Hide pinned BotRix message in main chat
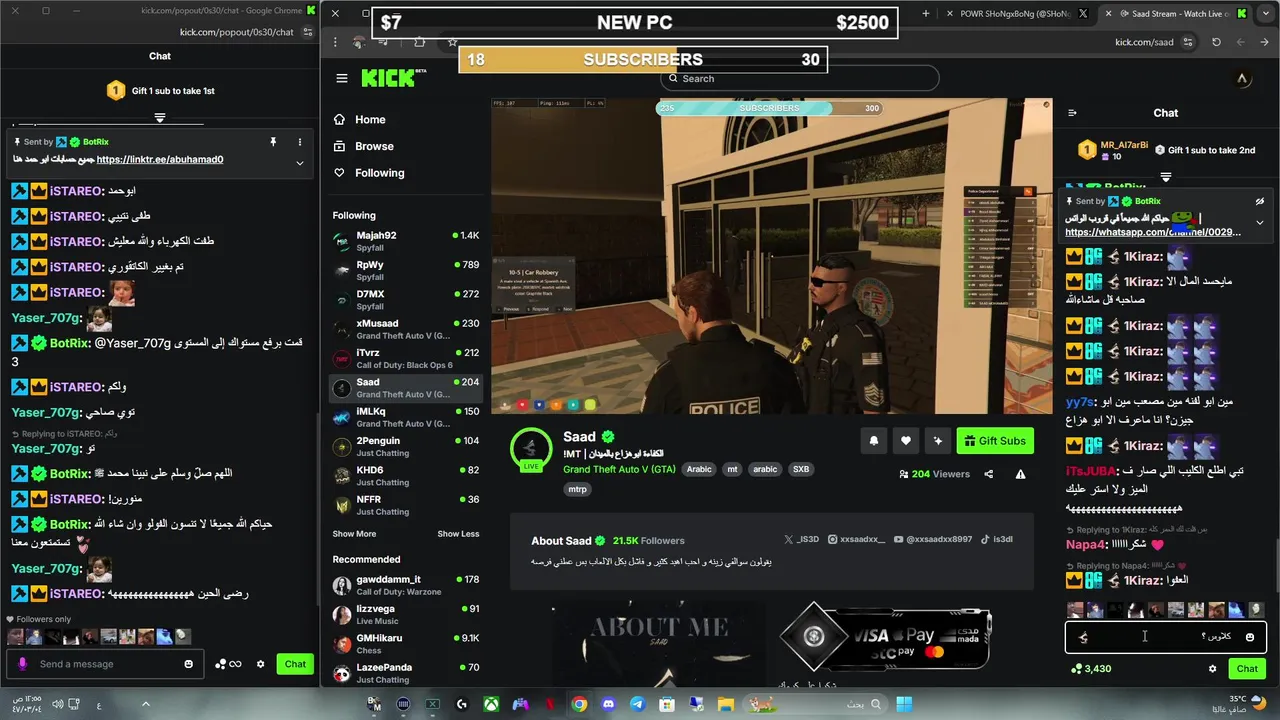Screen dimensions: 1280x720 point(1260,201)
